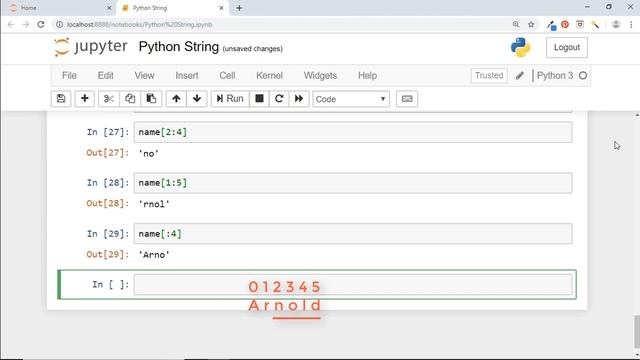Open the cell type Code dropdown
The image size is (640, 360).
point(351,99)
